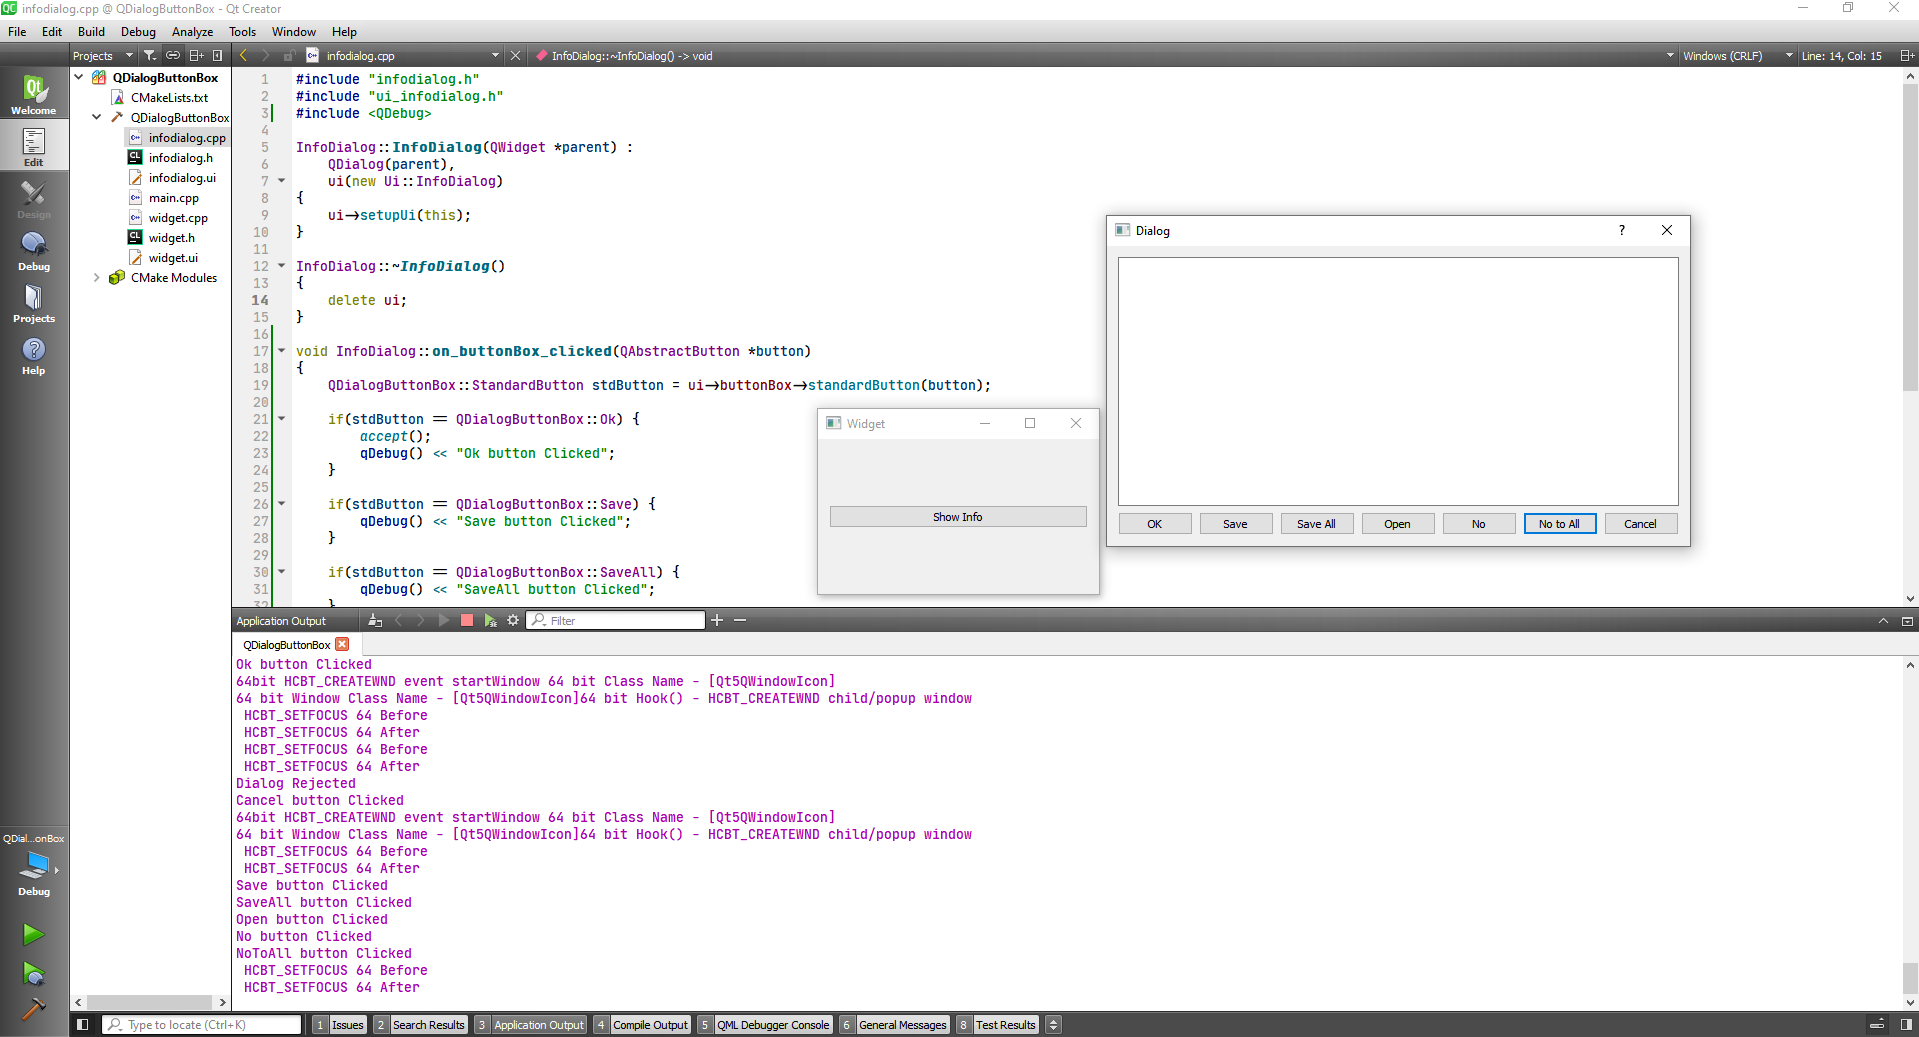Attach debugger to running application icon
This screenshot has width=1919, height=1037.
pos(490,621)
